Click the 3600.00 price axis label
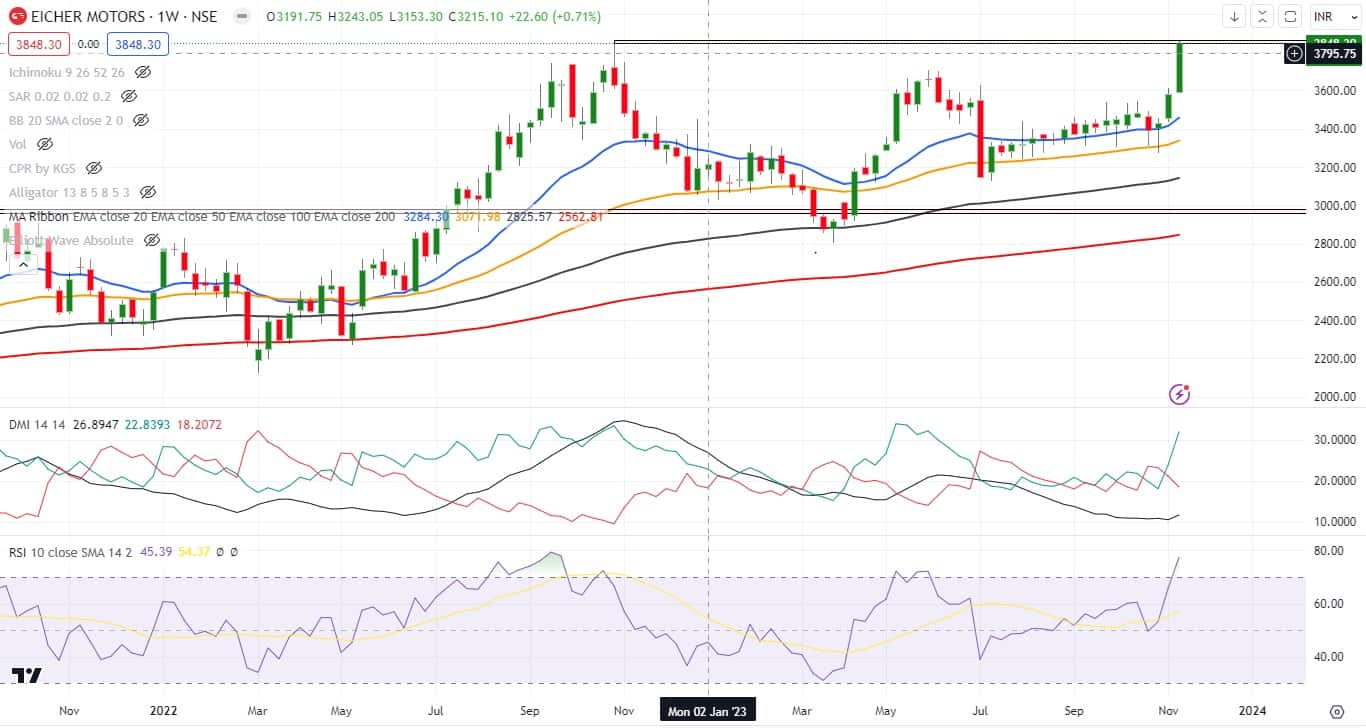 [1334, 91]
